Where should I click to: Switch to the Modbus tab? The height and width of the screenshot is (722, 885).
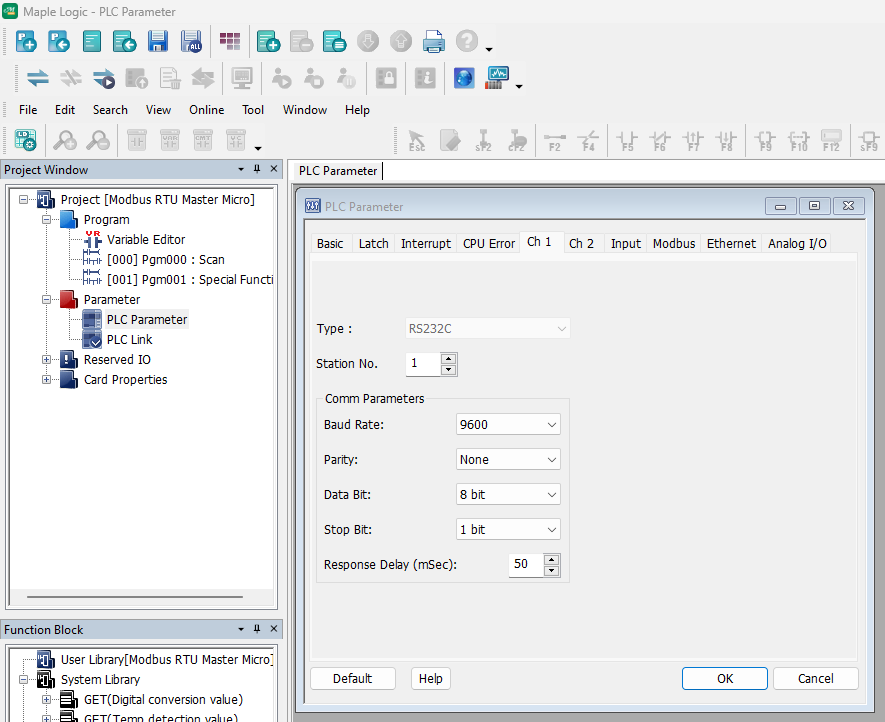click(674, 243)
